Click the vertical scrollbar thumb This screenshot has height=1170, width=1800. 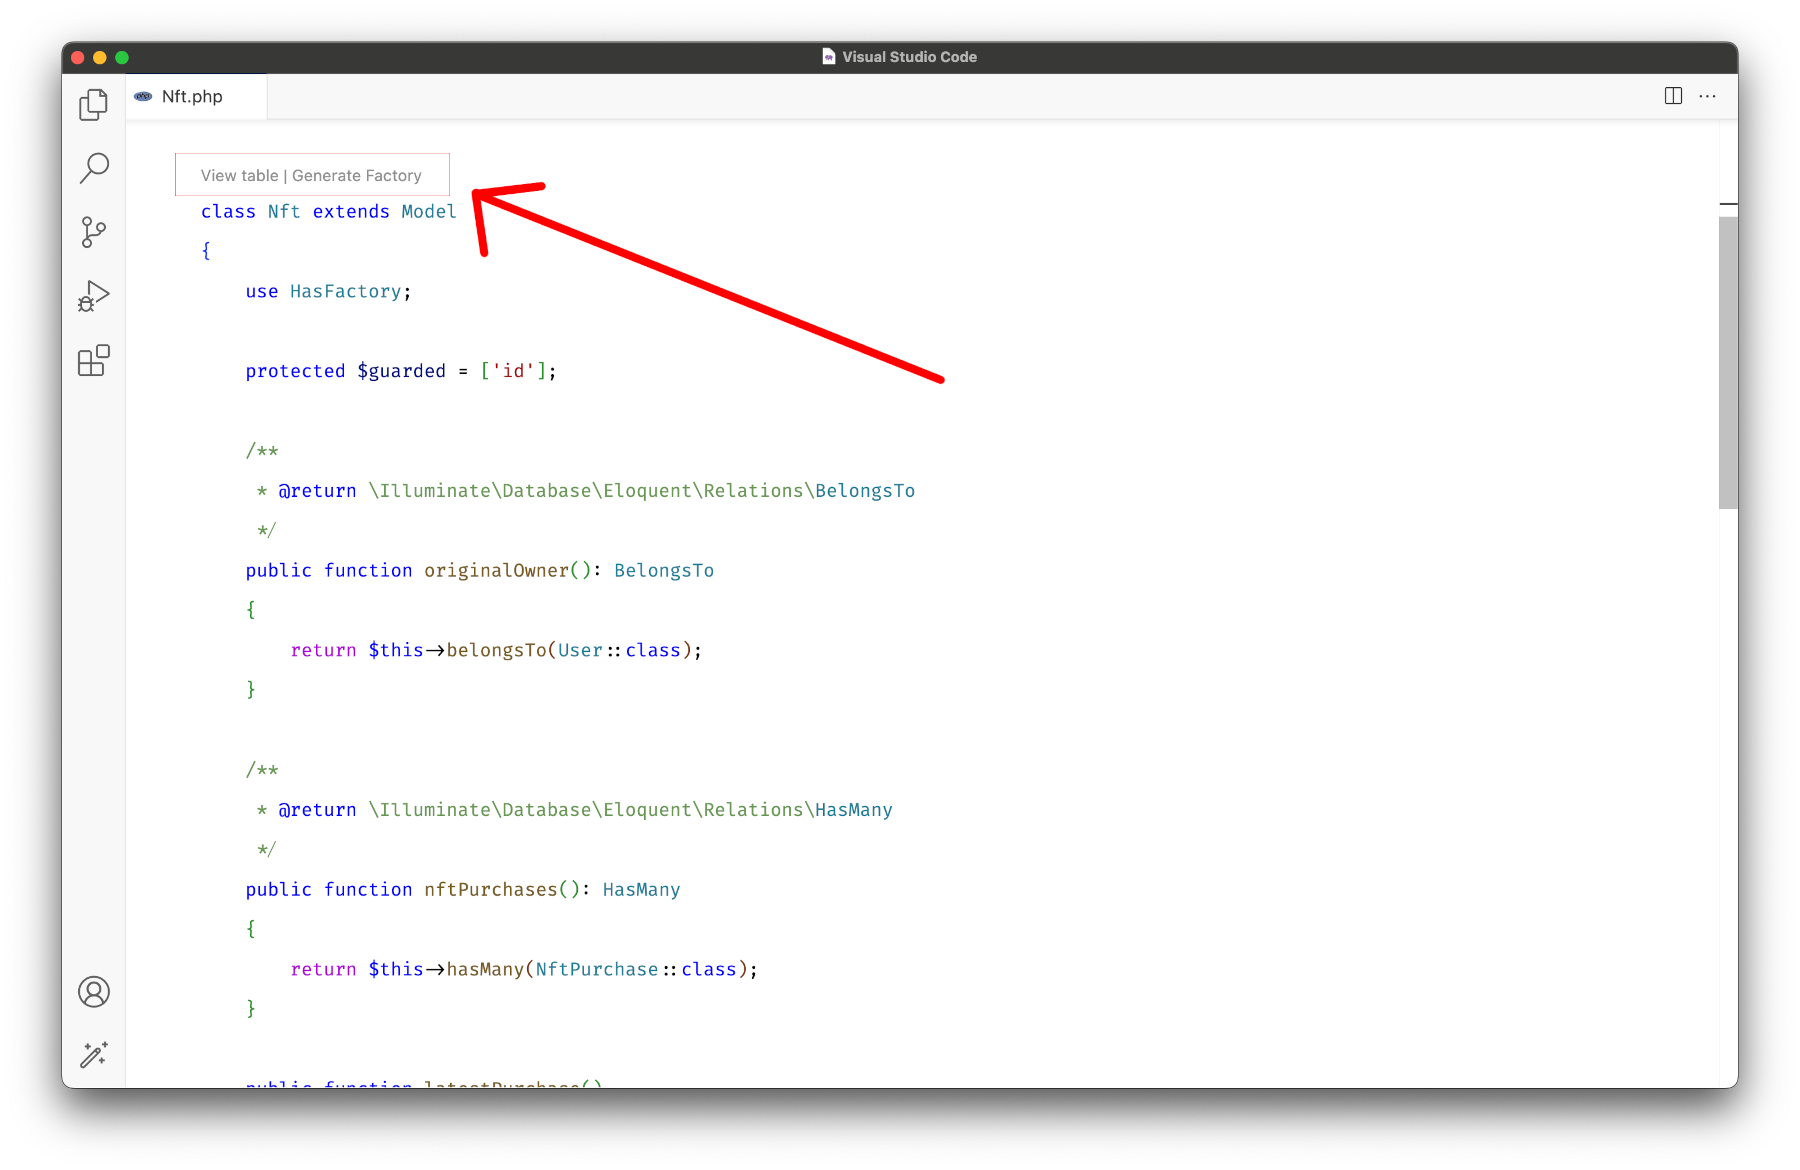pyautogui.click(x=1728, y=362)
